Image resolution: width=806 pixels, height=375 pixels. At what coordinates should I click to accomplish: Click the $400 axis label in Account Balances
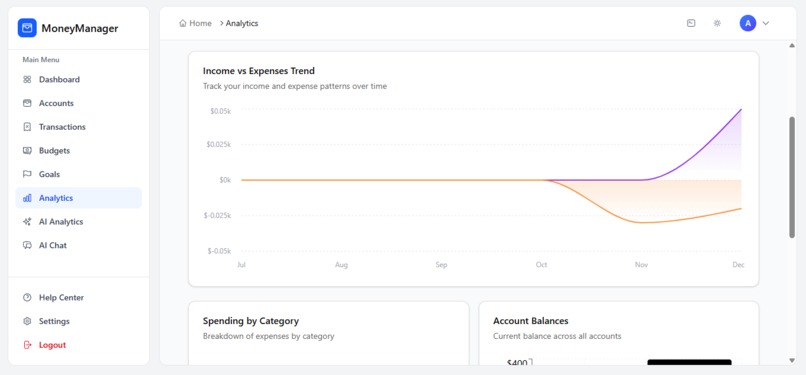pos(517,363)
